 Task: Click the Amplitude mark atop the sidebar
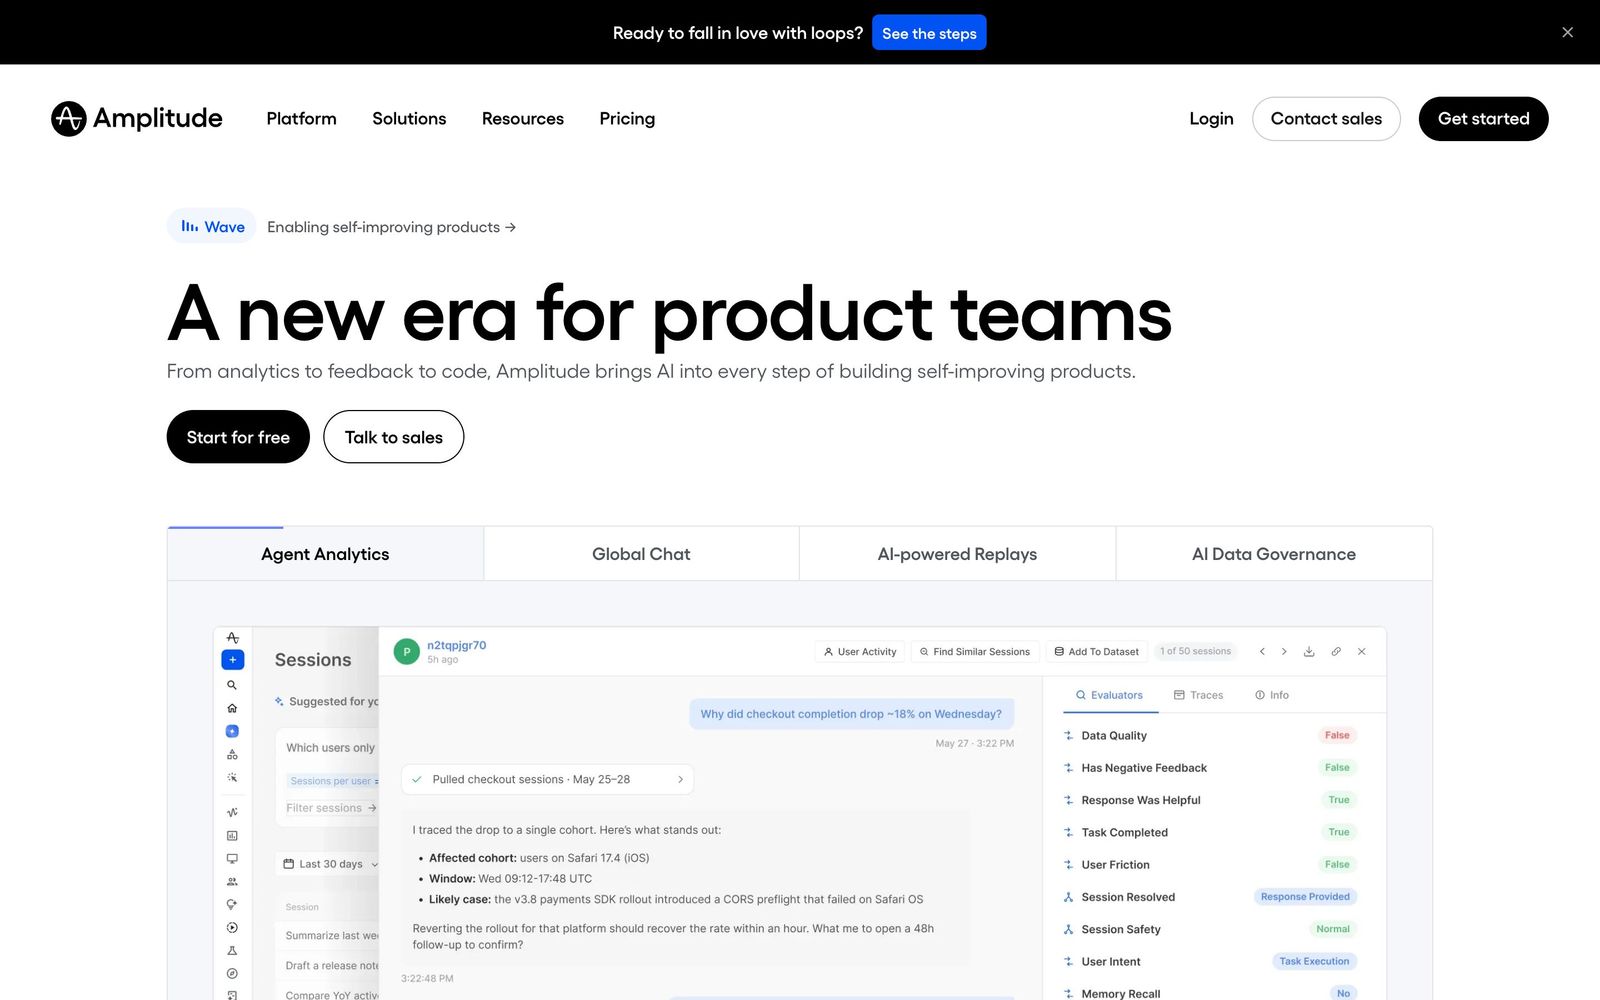point(232,638)
